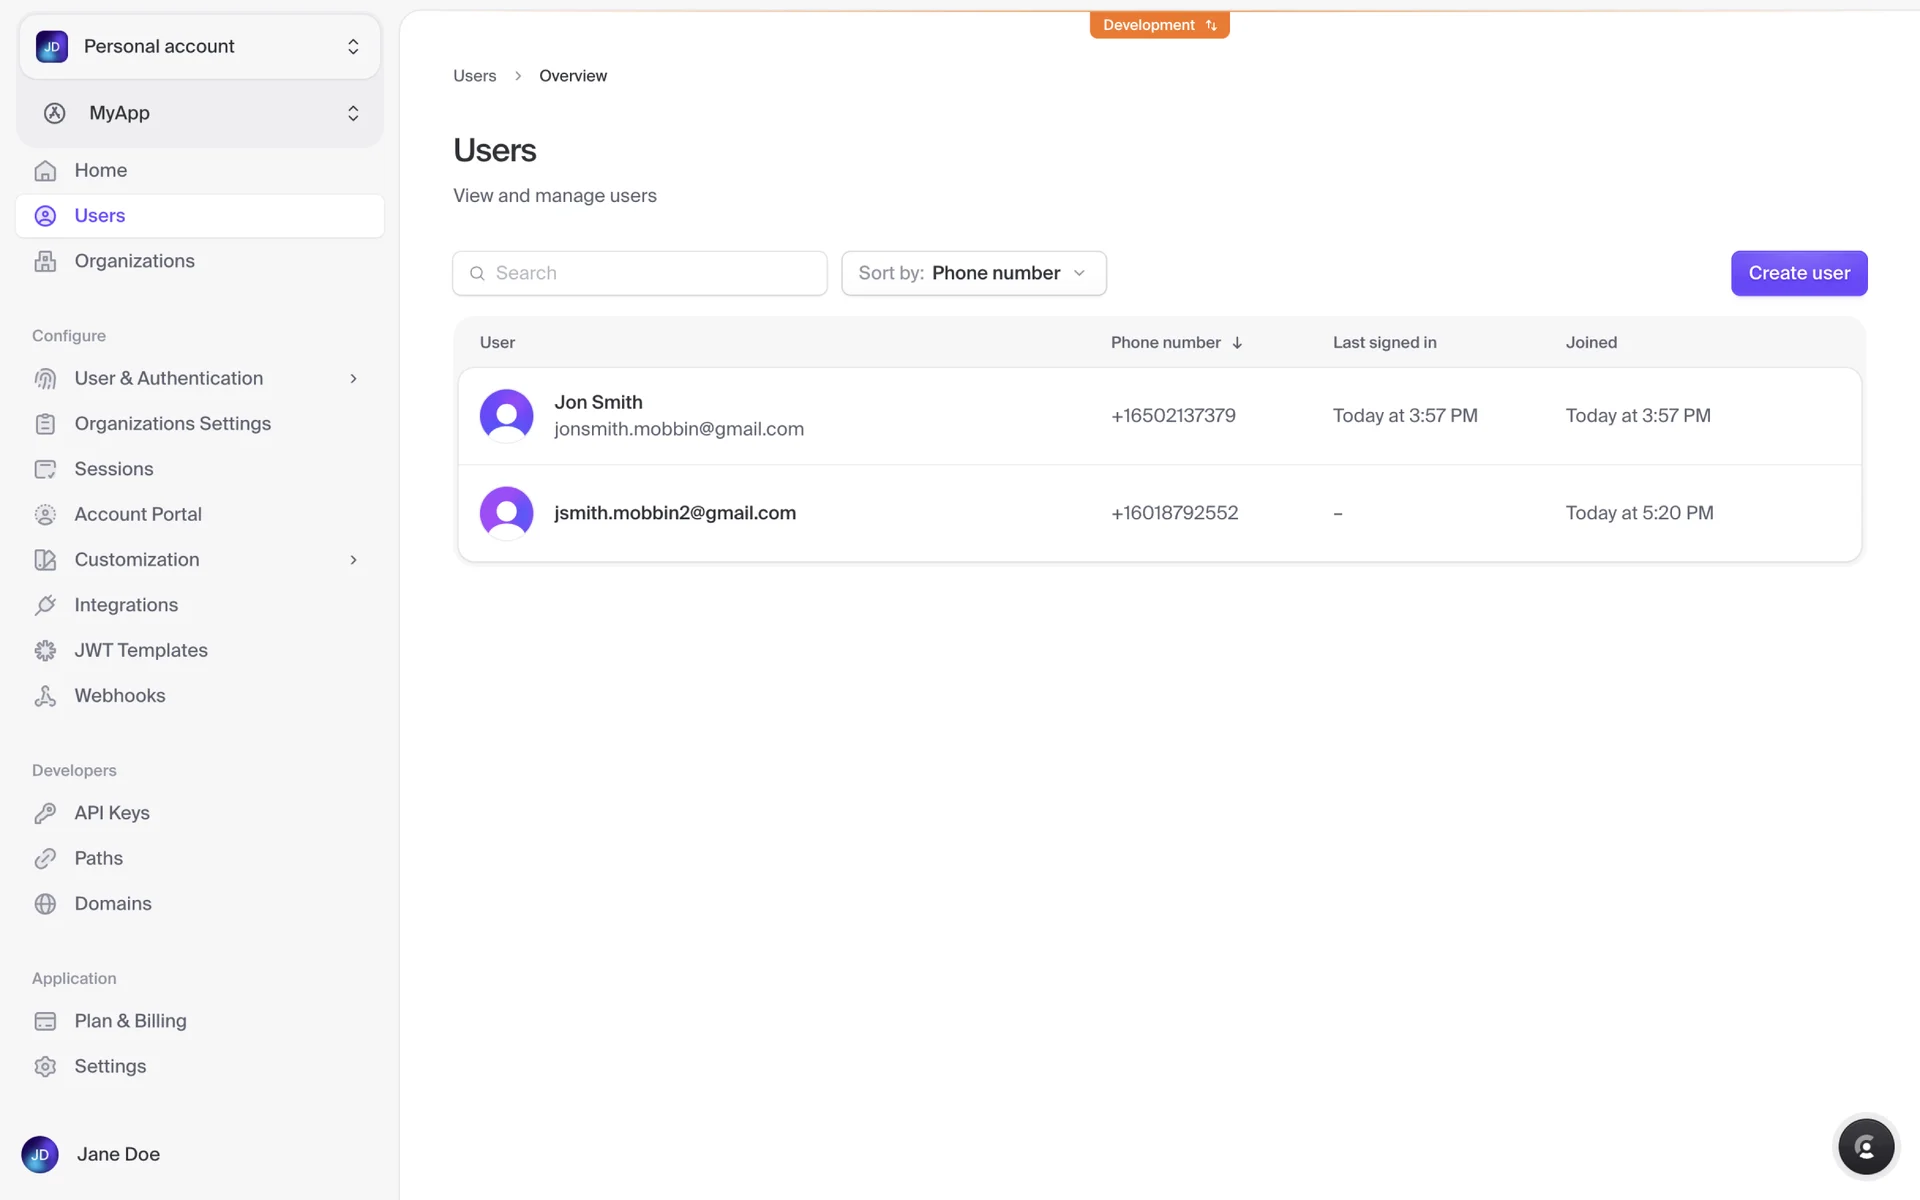Open the Sort by Phone number dropdown
The height and width of the screenshot is (1200, 1920).
coord(973,273)
